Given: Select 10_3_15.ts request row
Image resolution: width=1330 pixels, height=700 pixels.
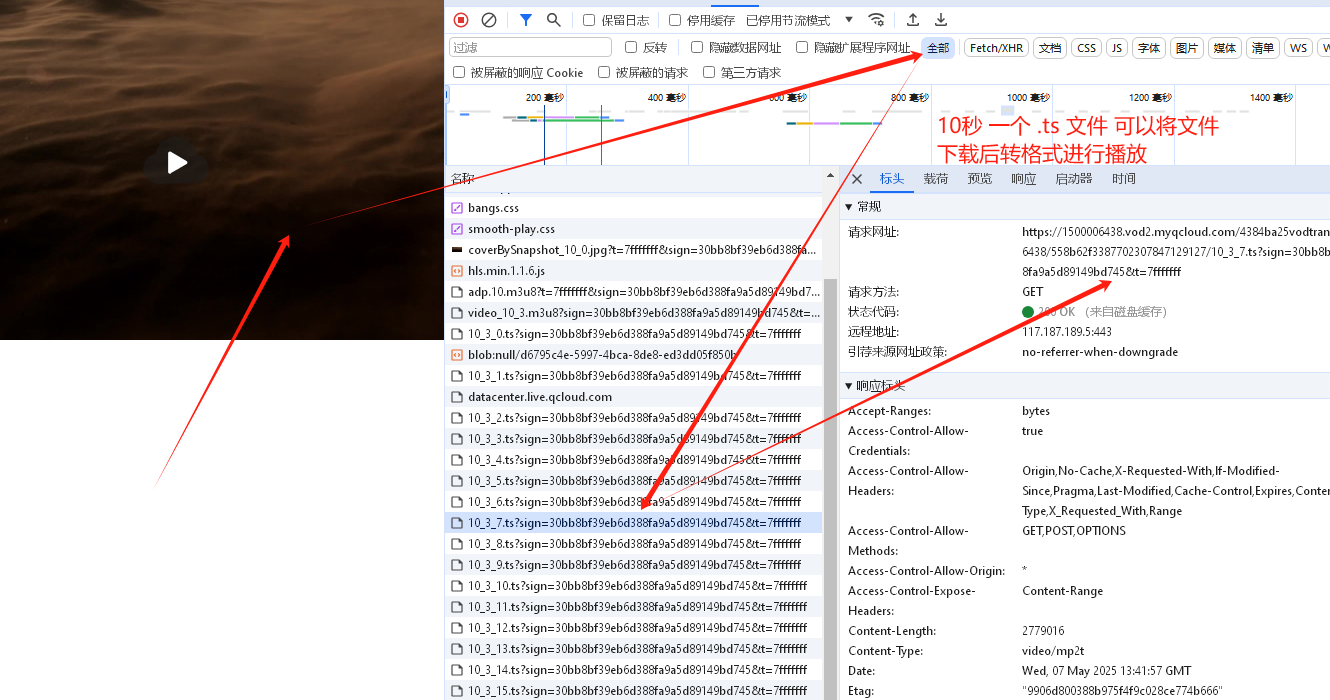Looking at the screenshot, I should pos(634,691).
